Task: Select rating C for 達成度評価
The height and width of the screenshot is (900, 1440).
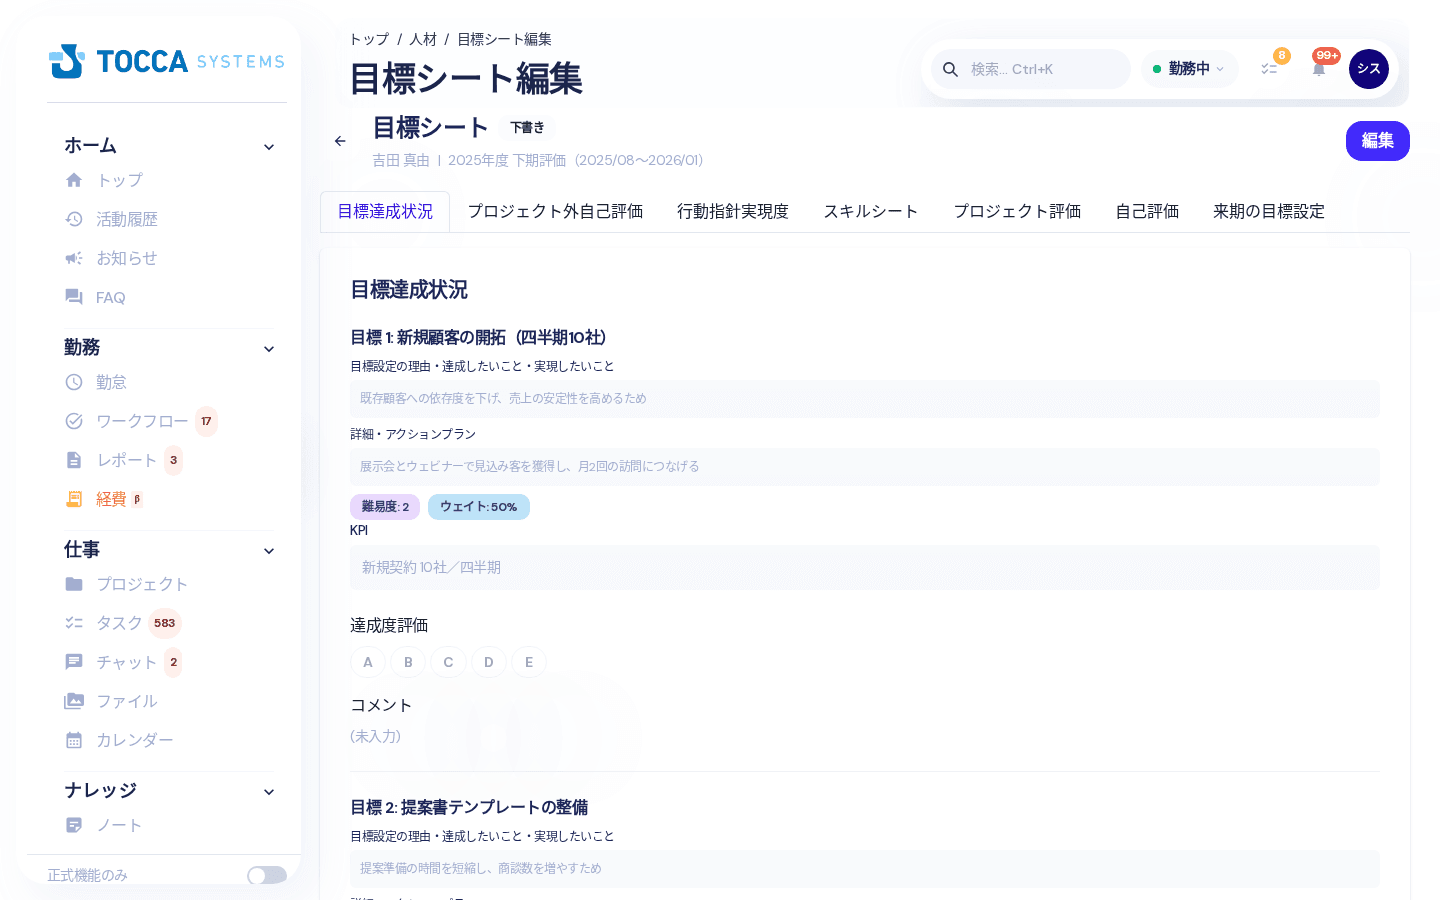Action: coord(448,662)
